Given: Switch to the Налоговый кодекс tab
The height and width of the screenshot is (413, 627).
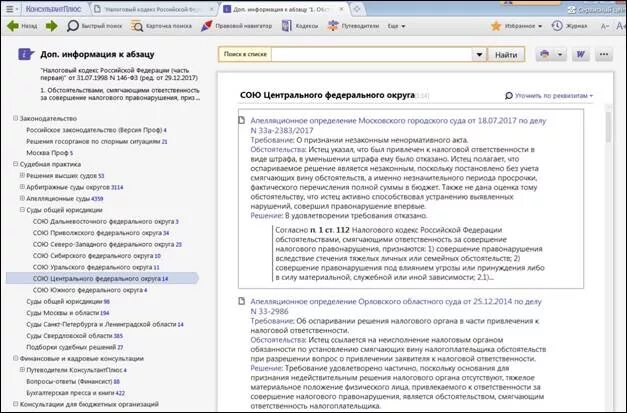Looking at the screenshot, I should (x=150, y=9).
